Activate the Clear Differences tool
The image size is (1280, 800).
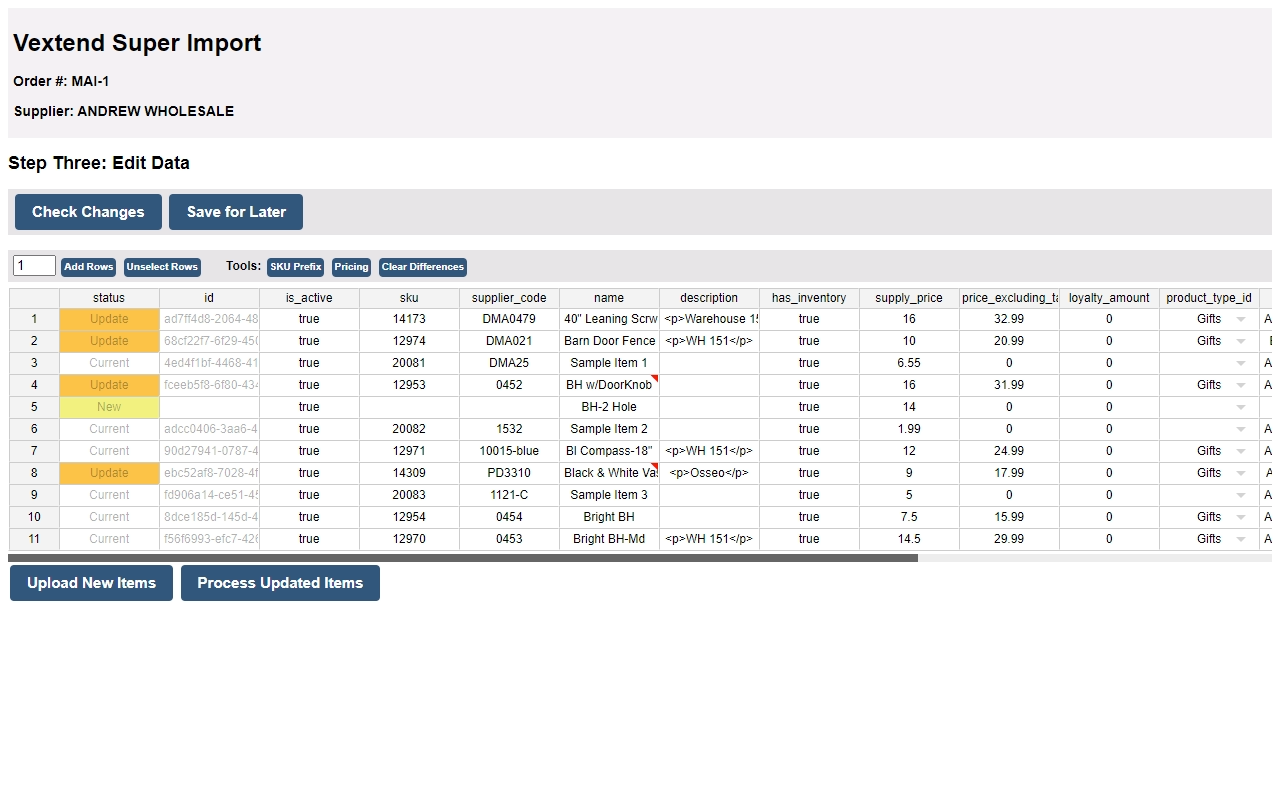coord(422,266)
